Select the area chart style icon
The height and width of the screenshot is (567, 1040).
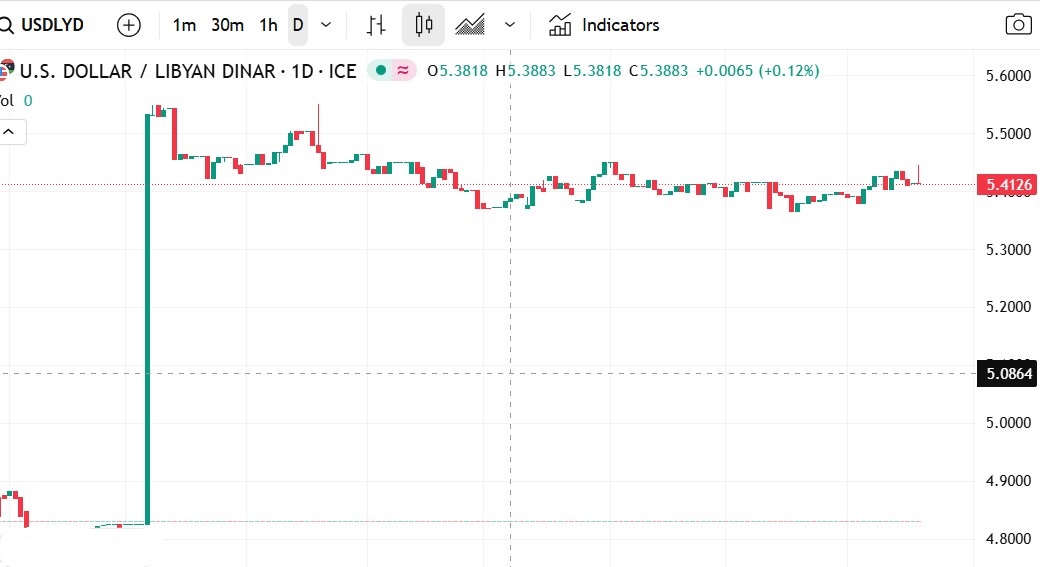470,25
